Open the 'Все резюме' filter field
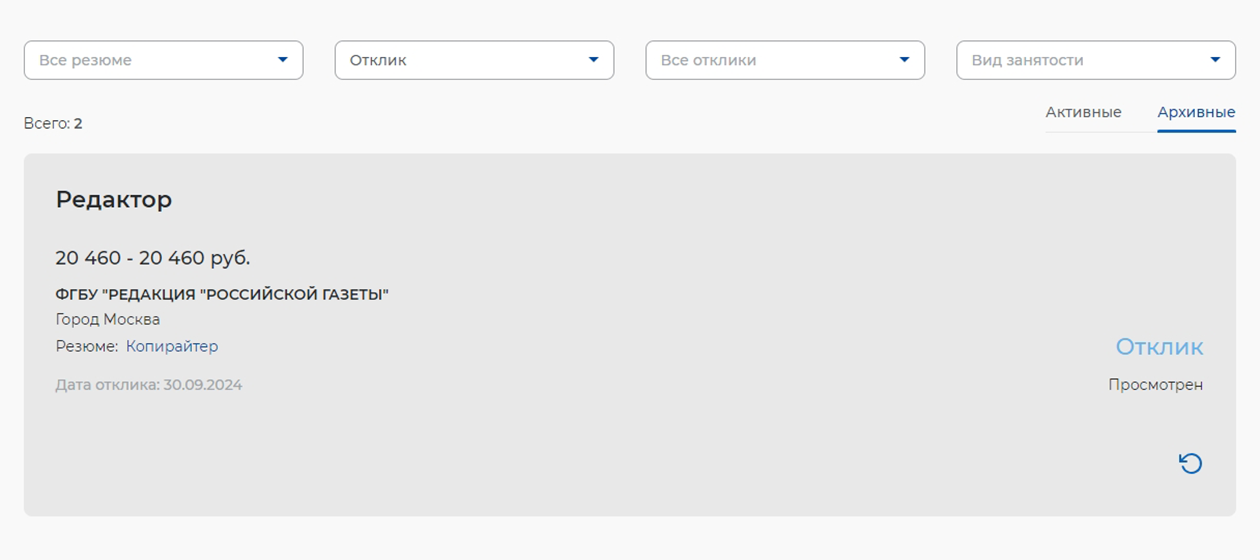Screen dimensions: 1260x560 click(164, 60)
